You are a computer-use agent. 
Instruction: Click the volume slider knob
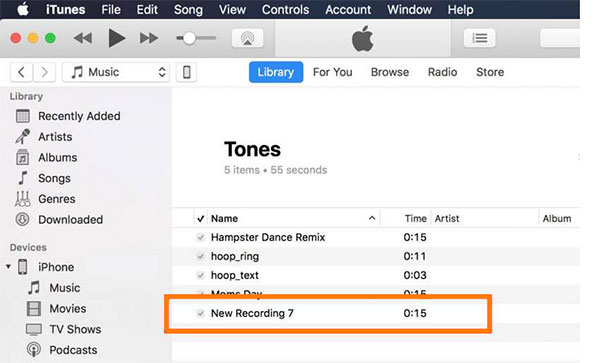189,38
